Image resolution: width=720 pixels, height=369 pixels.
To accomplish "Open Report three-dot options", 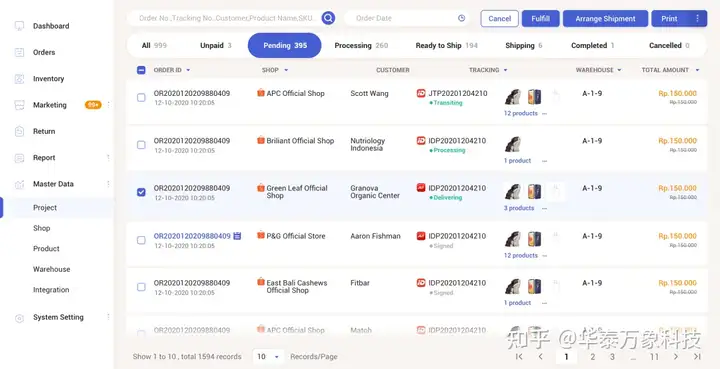I will tap(108, 158).
